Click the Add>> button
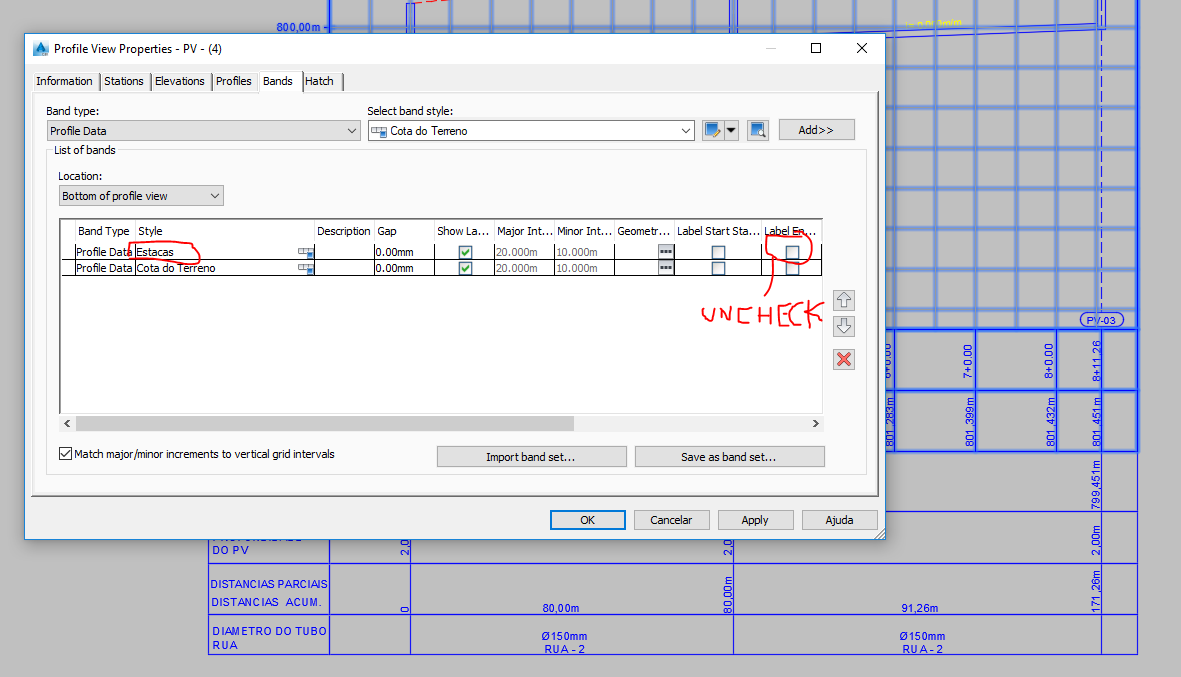The image size is (1181, 677). [x=816, y=129]
